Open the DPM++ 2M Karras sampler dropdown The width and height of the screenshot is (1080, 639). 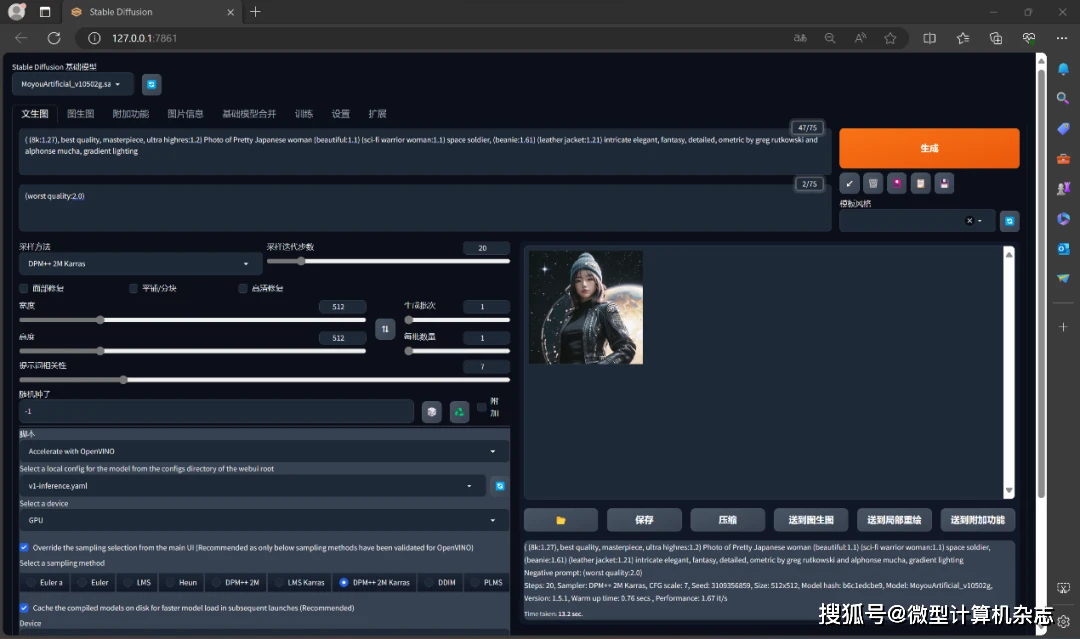[140, 264]
